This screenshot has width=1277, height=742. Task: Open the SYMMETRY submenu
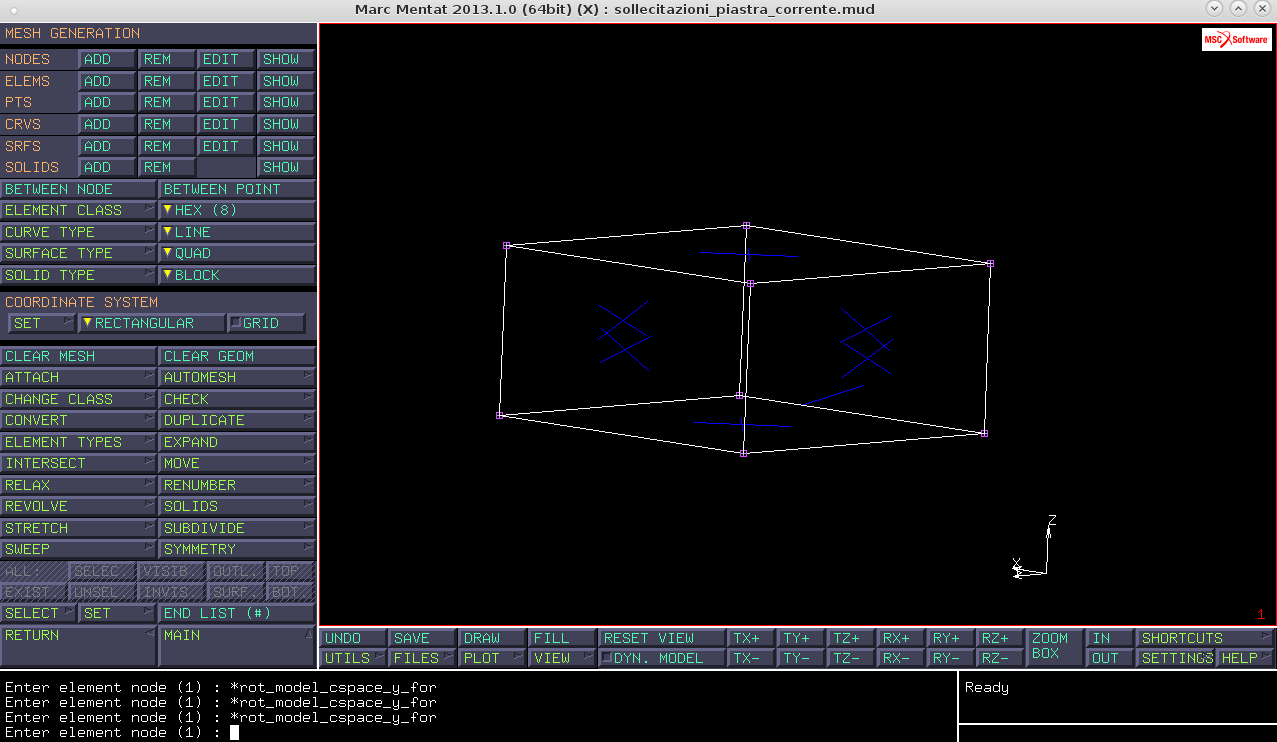[x=237, y=549]
